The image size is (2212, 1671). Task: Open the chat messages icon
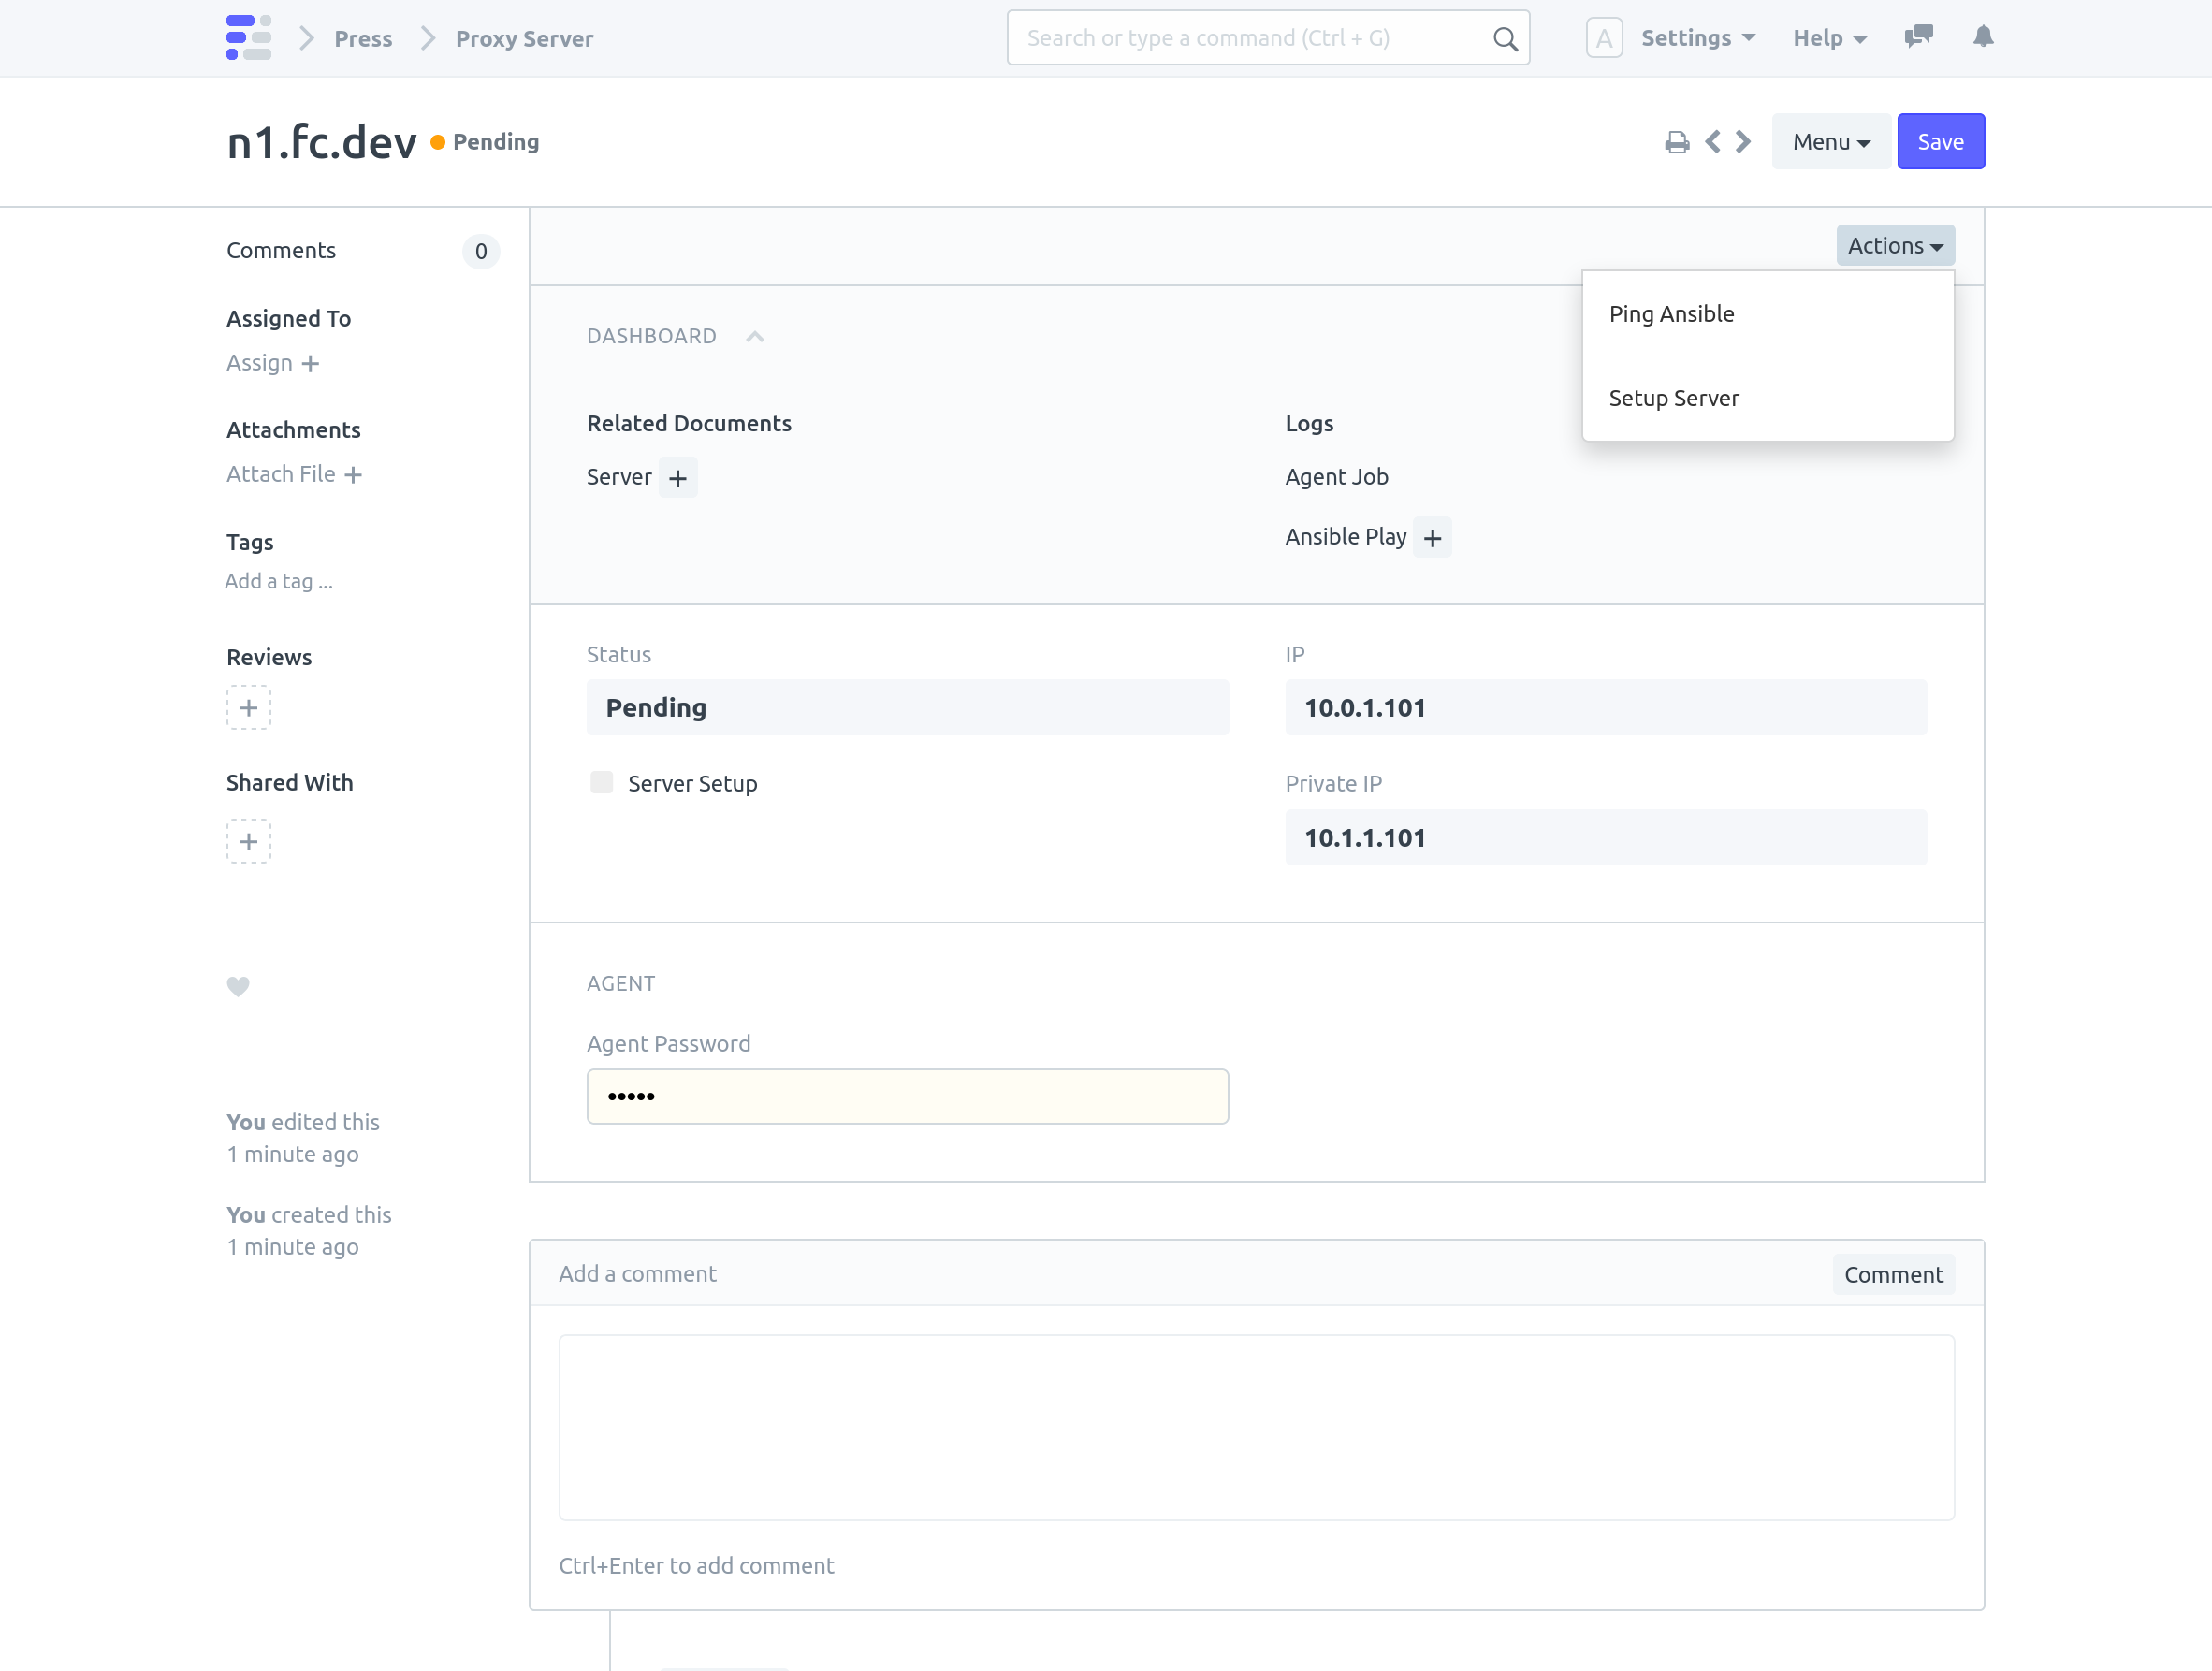coord(1918,37)
